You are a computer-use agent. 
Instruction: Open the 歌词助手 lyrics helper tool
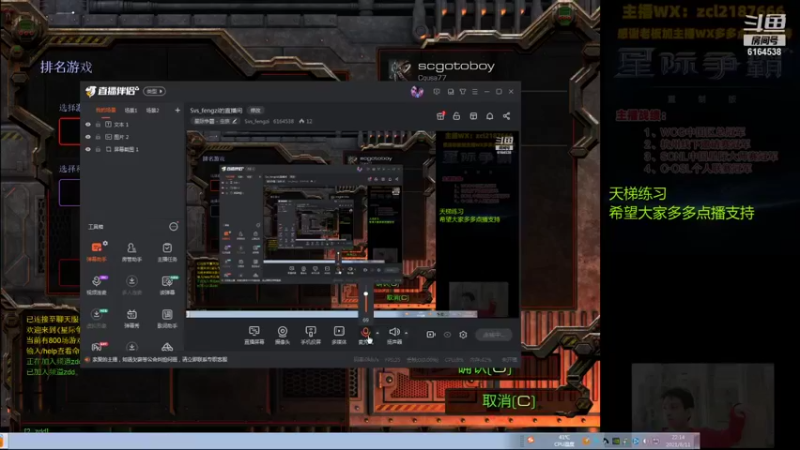click(x=167, y=318)
